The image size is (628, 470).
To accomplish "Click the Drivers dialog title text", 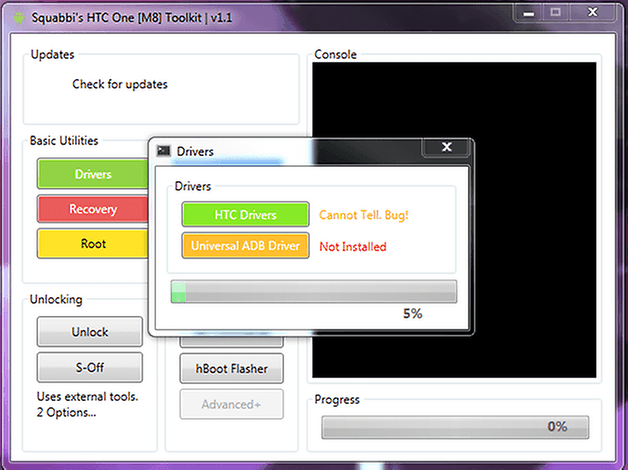I will 195,151.
